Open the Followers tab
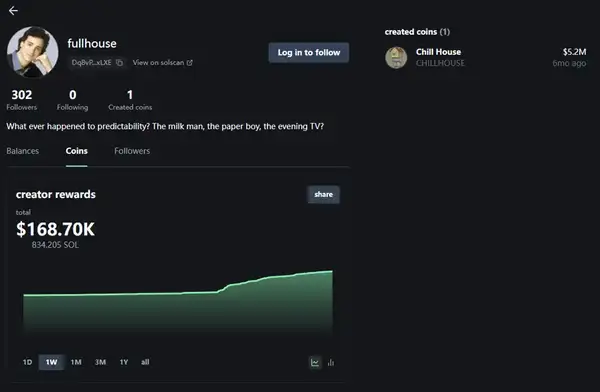This screenshot has width=600, height=392. click(x=132, y=151)
